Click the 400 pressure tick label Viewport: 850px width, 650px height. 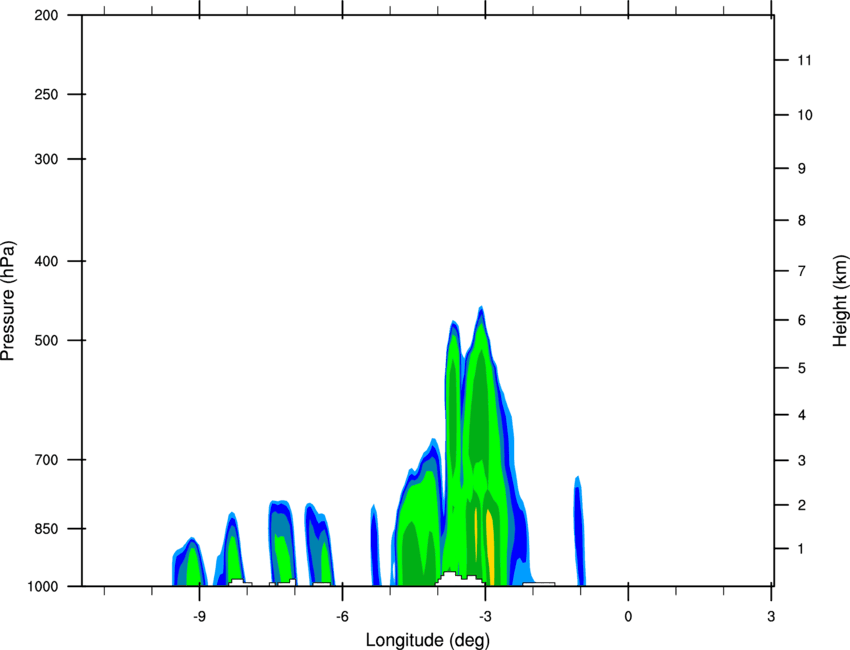click(46, 261)
